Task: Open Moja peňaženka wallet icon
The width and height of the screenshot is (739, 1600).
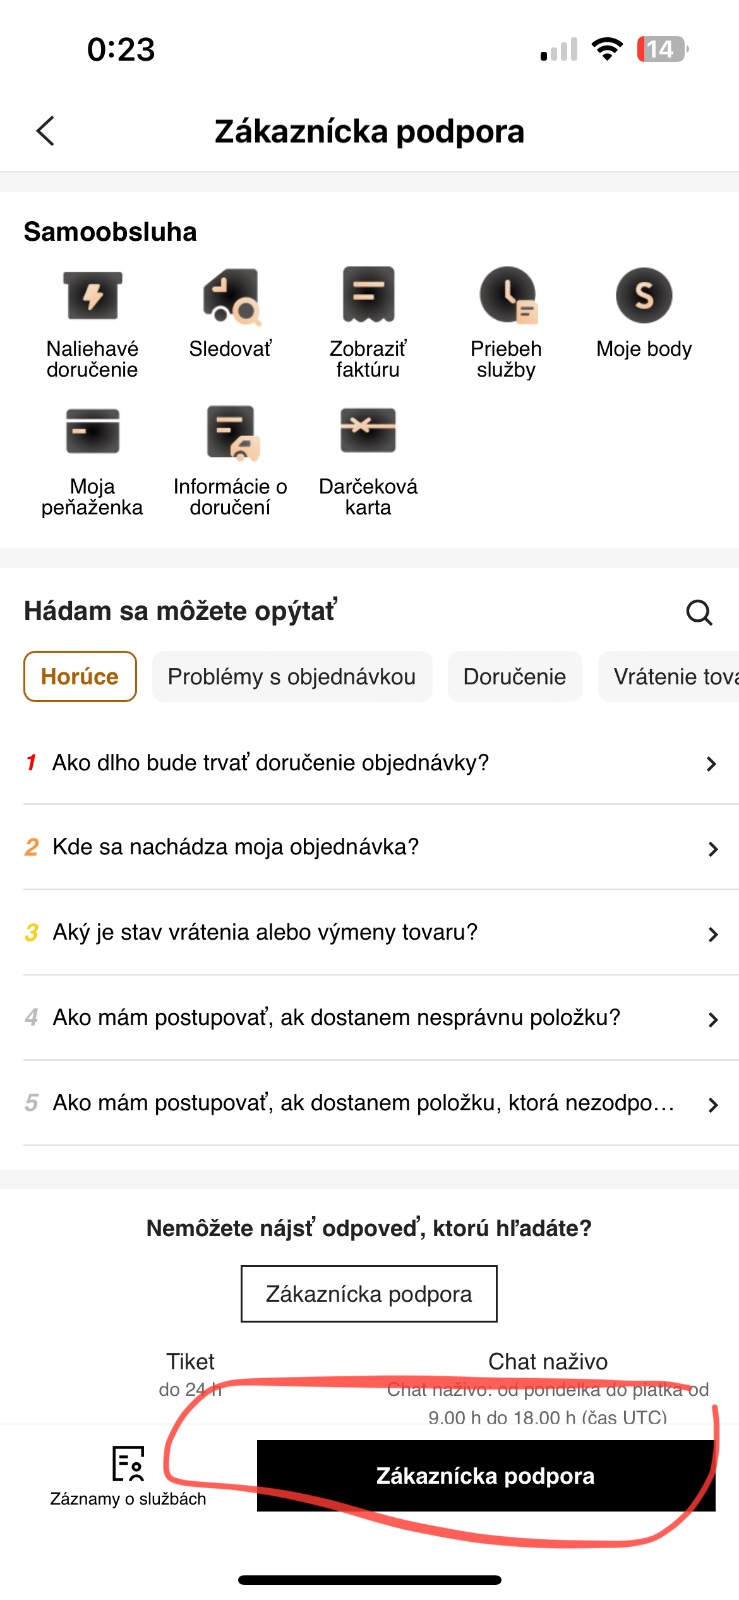Action: click(92, 433)
